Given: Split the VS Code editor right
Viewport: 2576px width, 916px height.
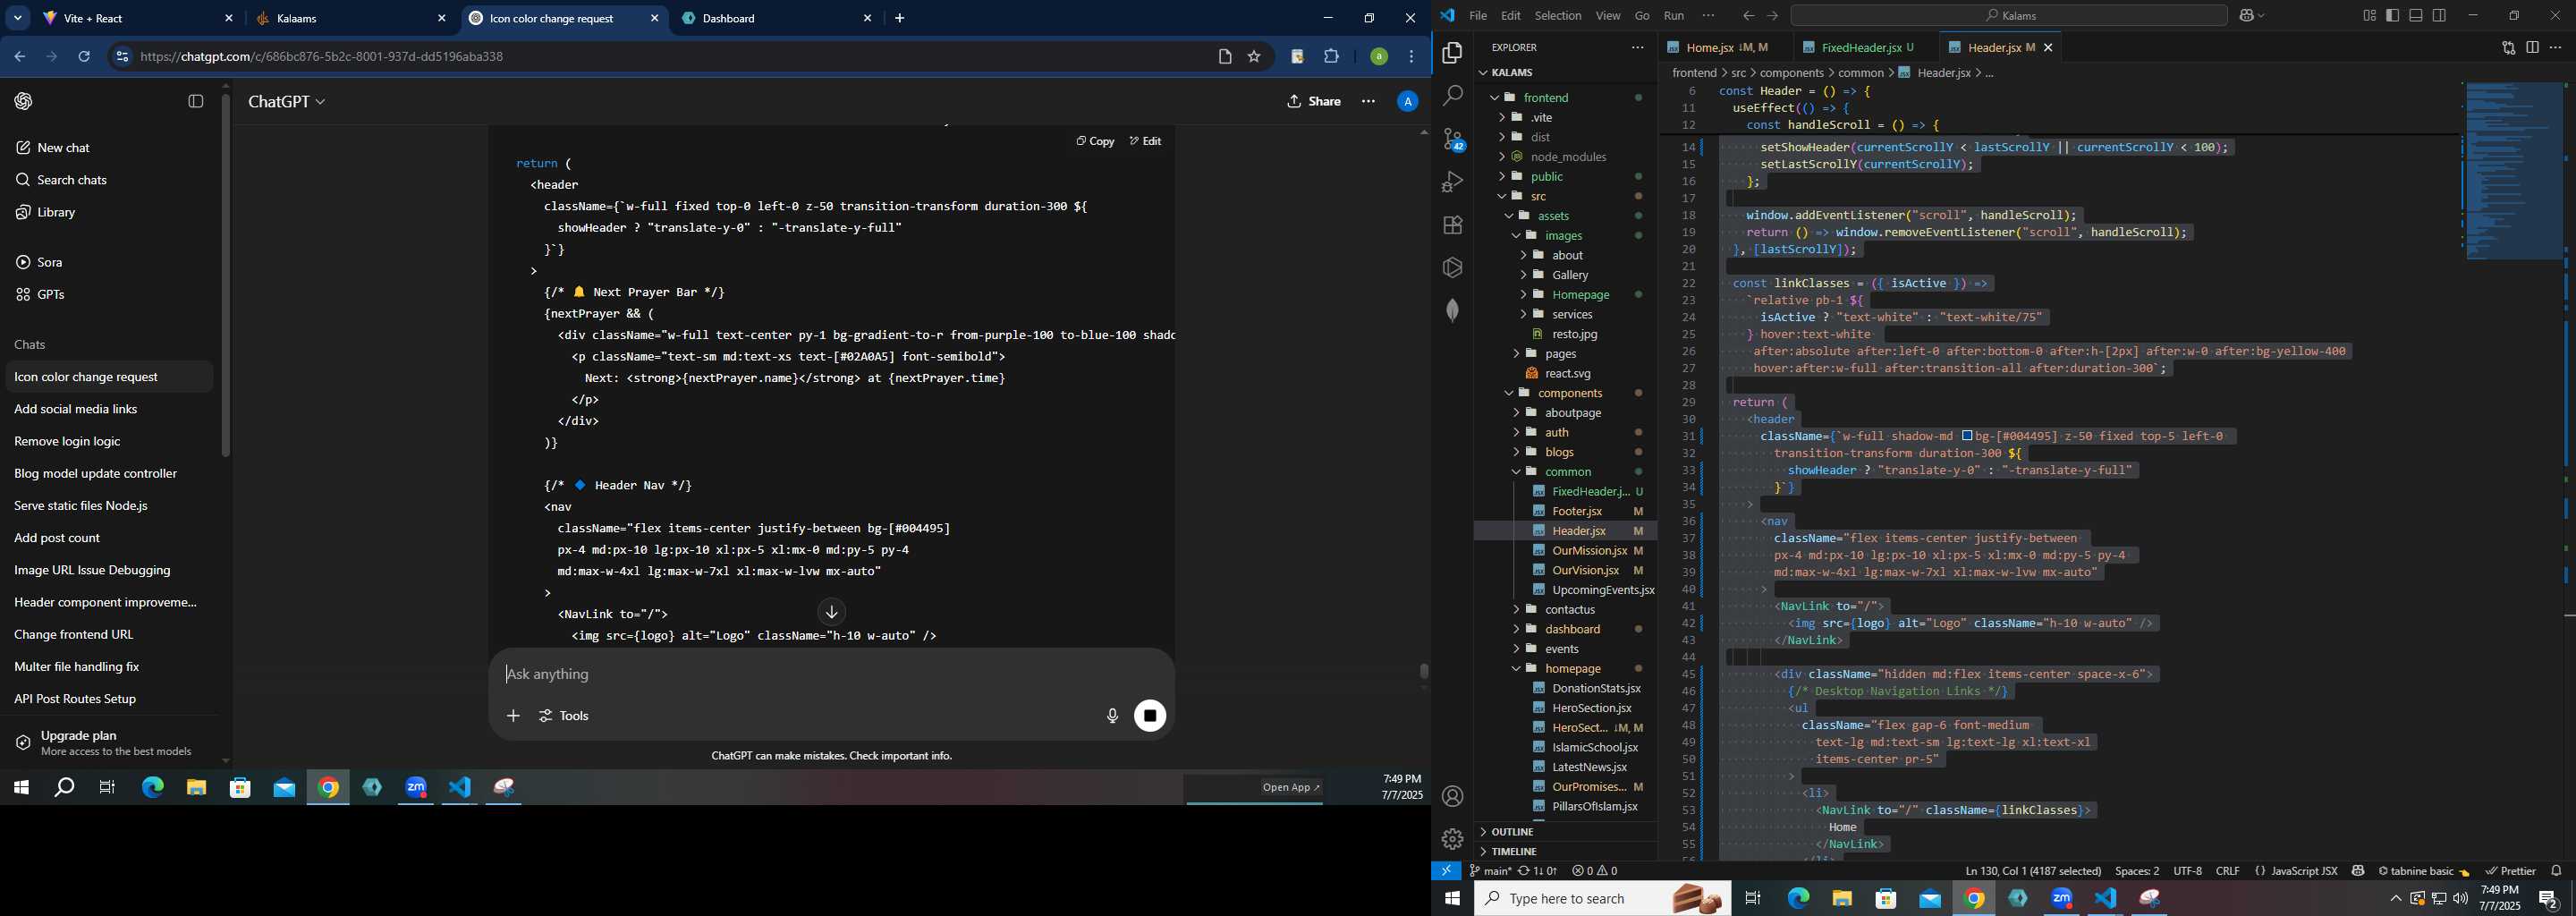Looking at the screenshot, I should tap(2532, 47).
